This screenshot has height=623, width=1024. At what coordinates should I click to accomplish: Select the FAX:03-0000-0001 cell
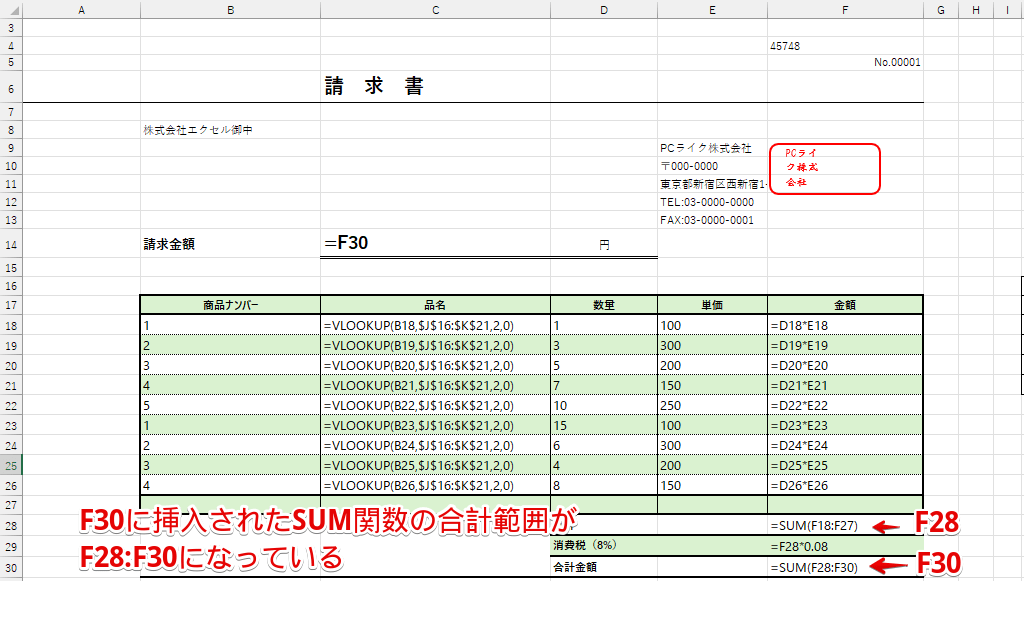(x=712, y=220)
